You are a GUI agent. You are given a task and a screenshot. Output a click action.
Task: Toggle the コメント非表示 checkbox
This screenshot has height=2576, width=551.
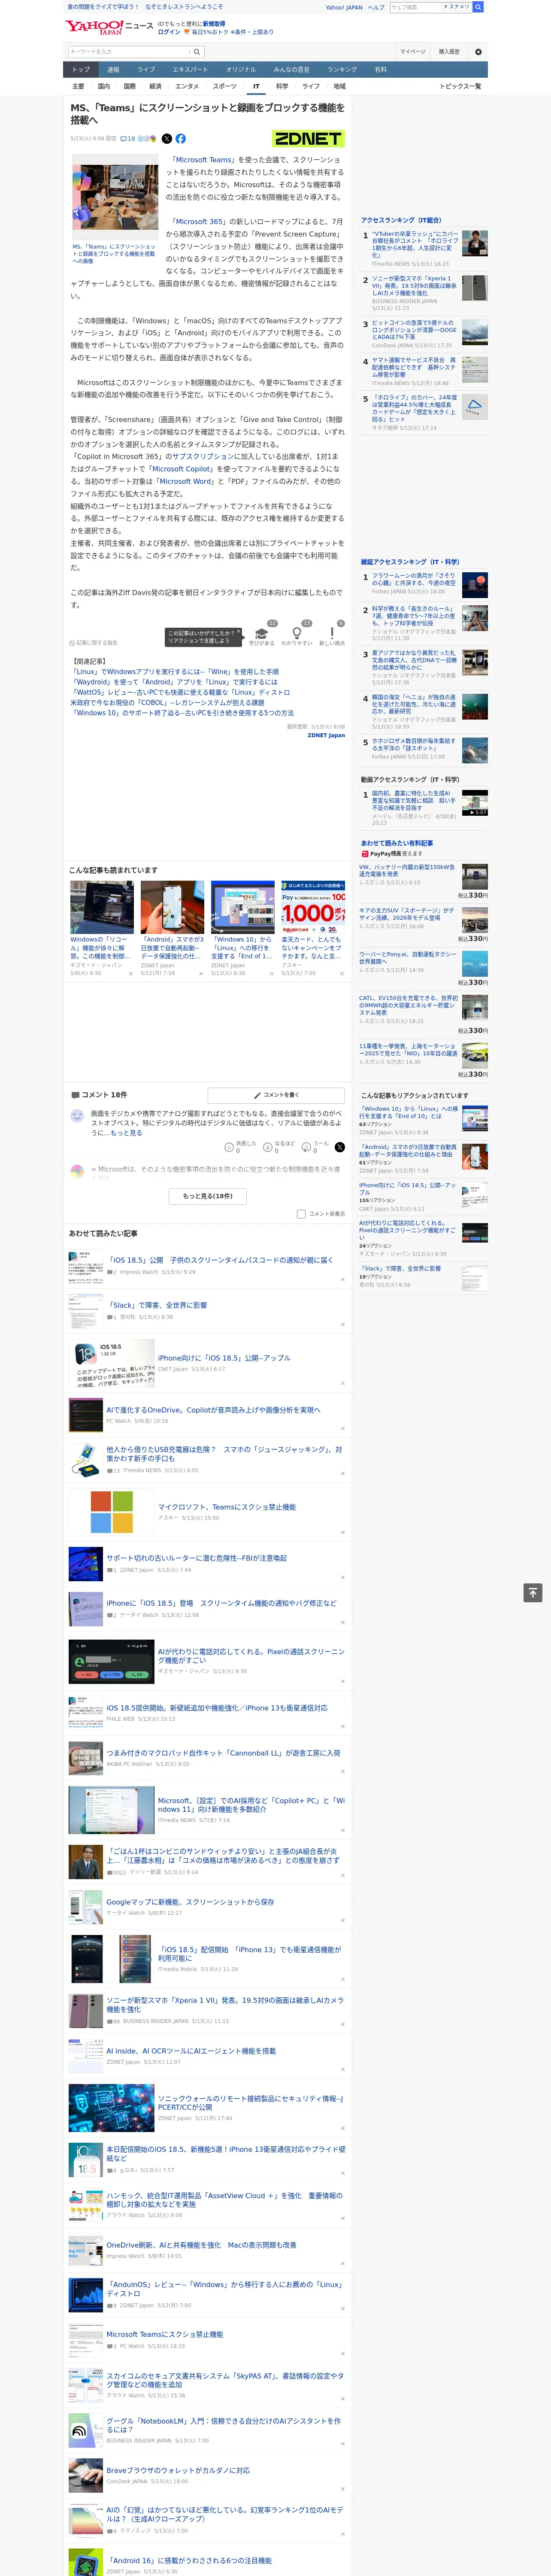click(x=301, y=1214)
